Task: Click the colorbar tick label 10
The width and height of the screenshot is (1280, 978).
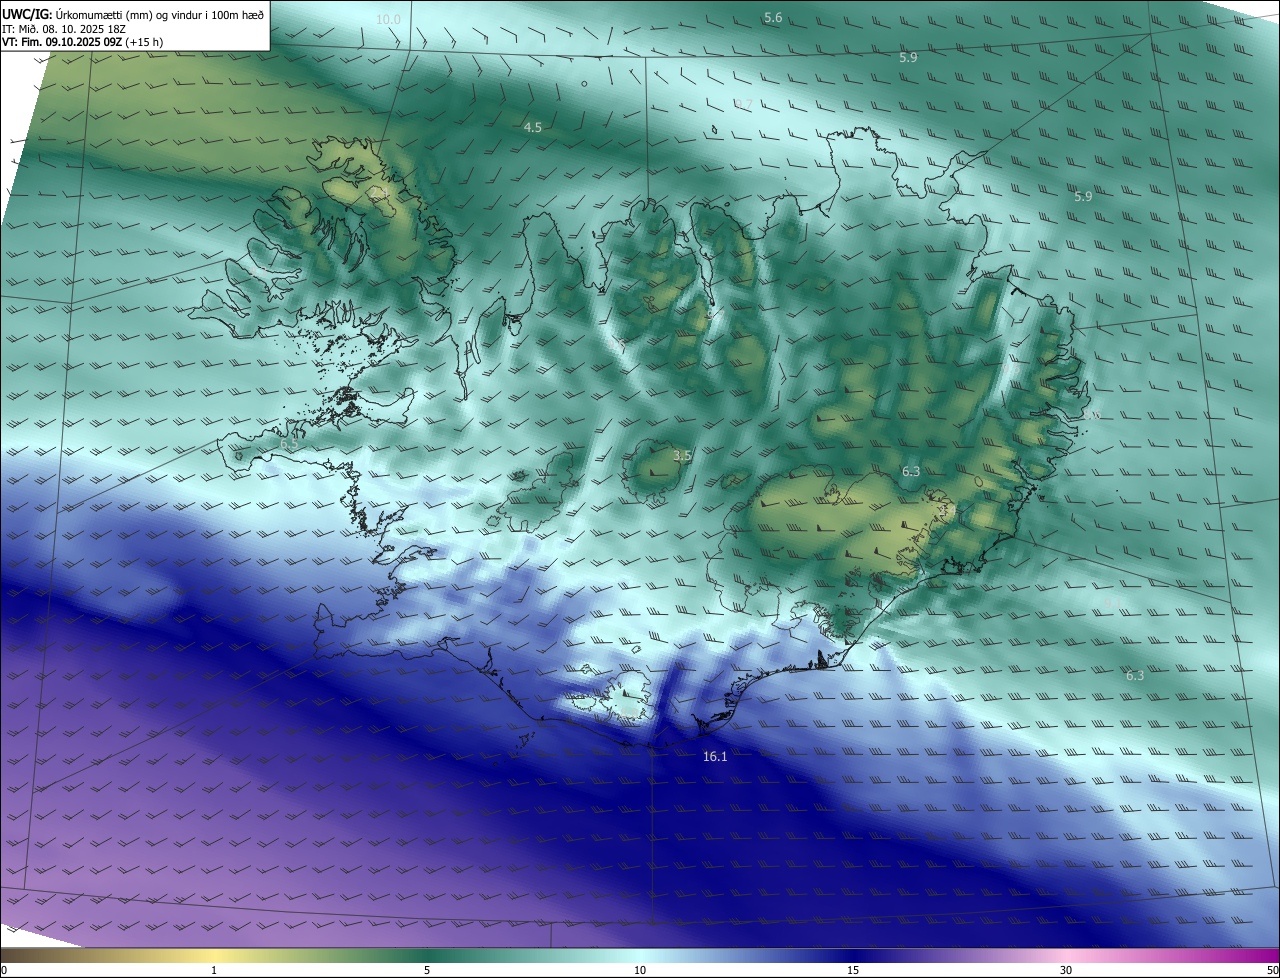Action: [x=640, y=970]
